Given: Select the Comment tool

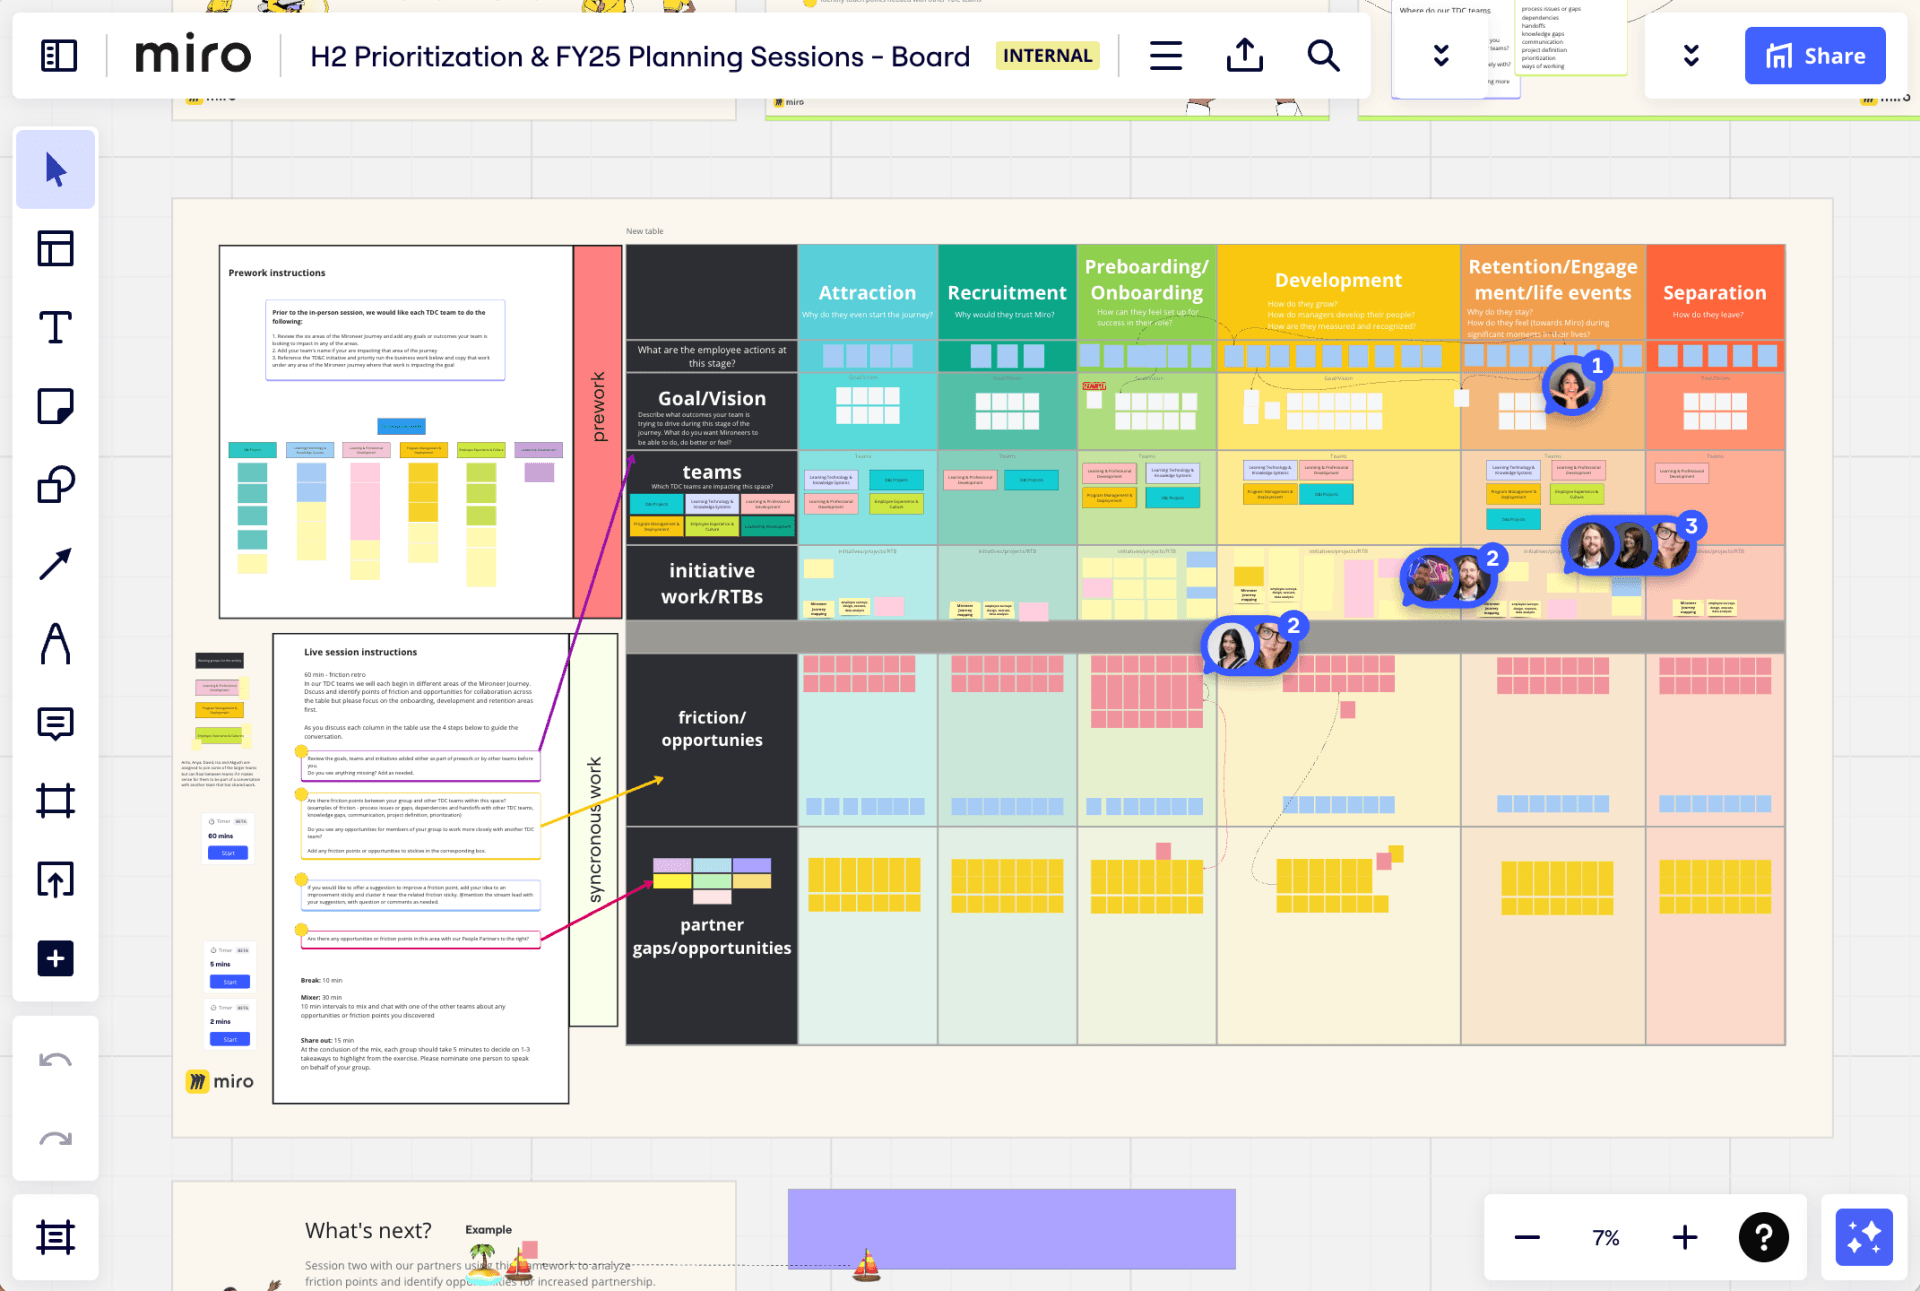Looking at the screenshot, I should coord(56,722).
